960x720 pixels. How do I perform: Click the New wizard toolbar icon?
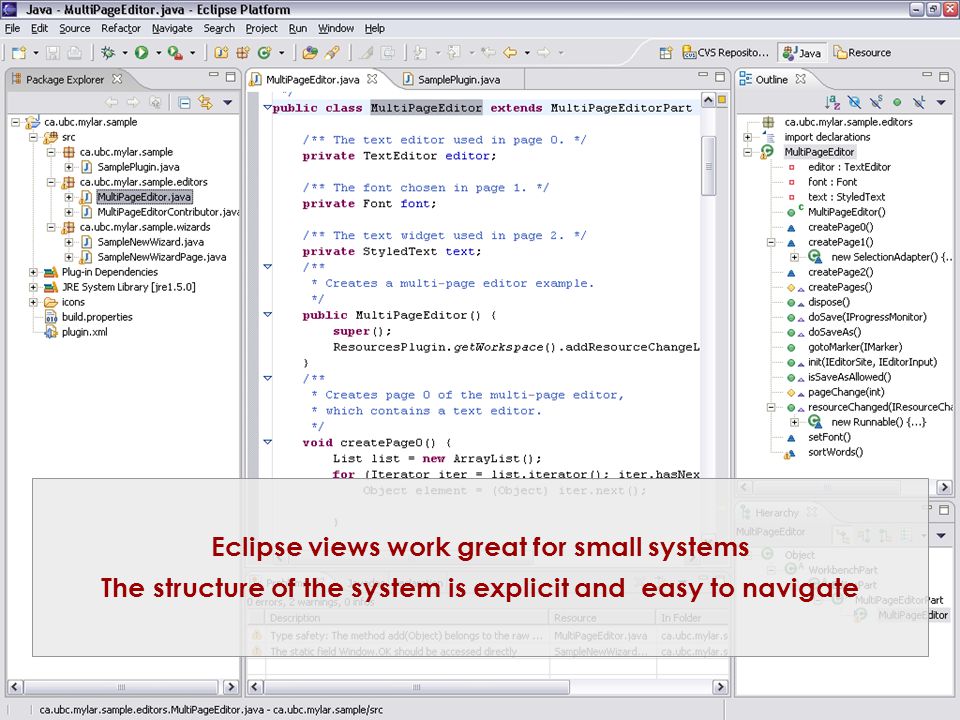point(19,53)
